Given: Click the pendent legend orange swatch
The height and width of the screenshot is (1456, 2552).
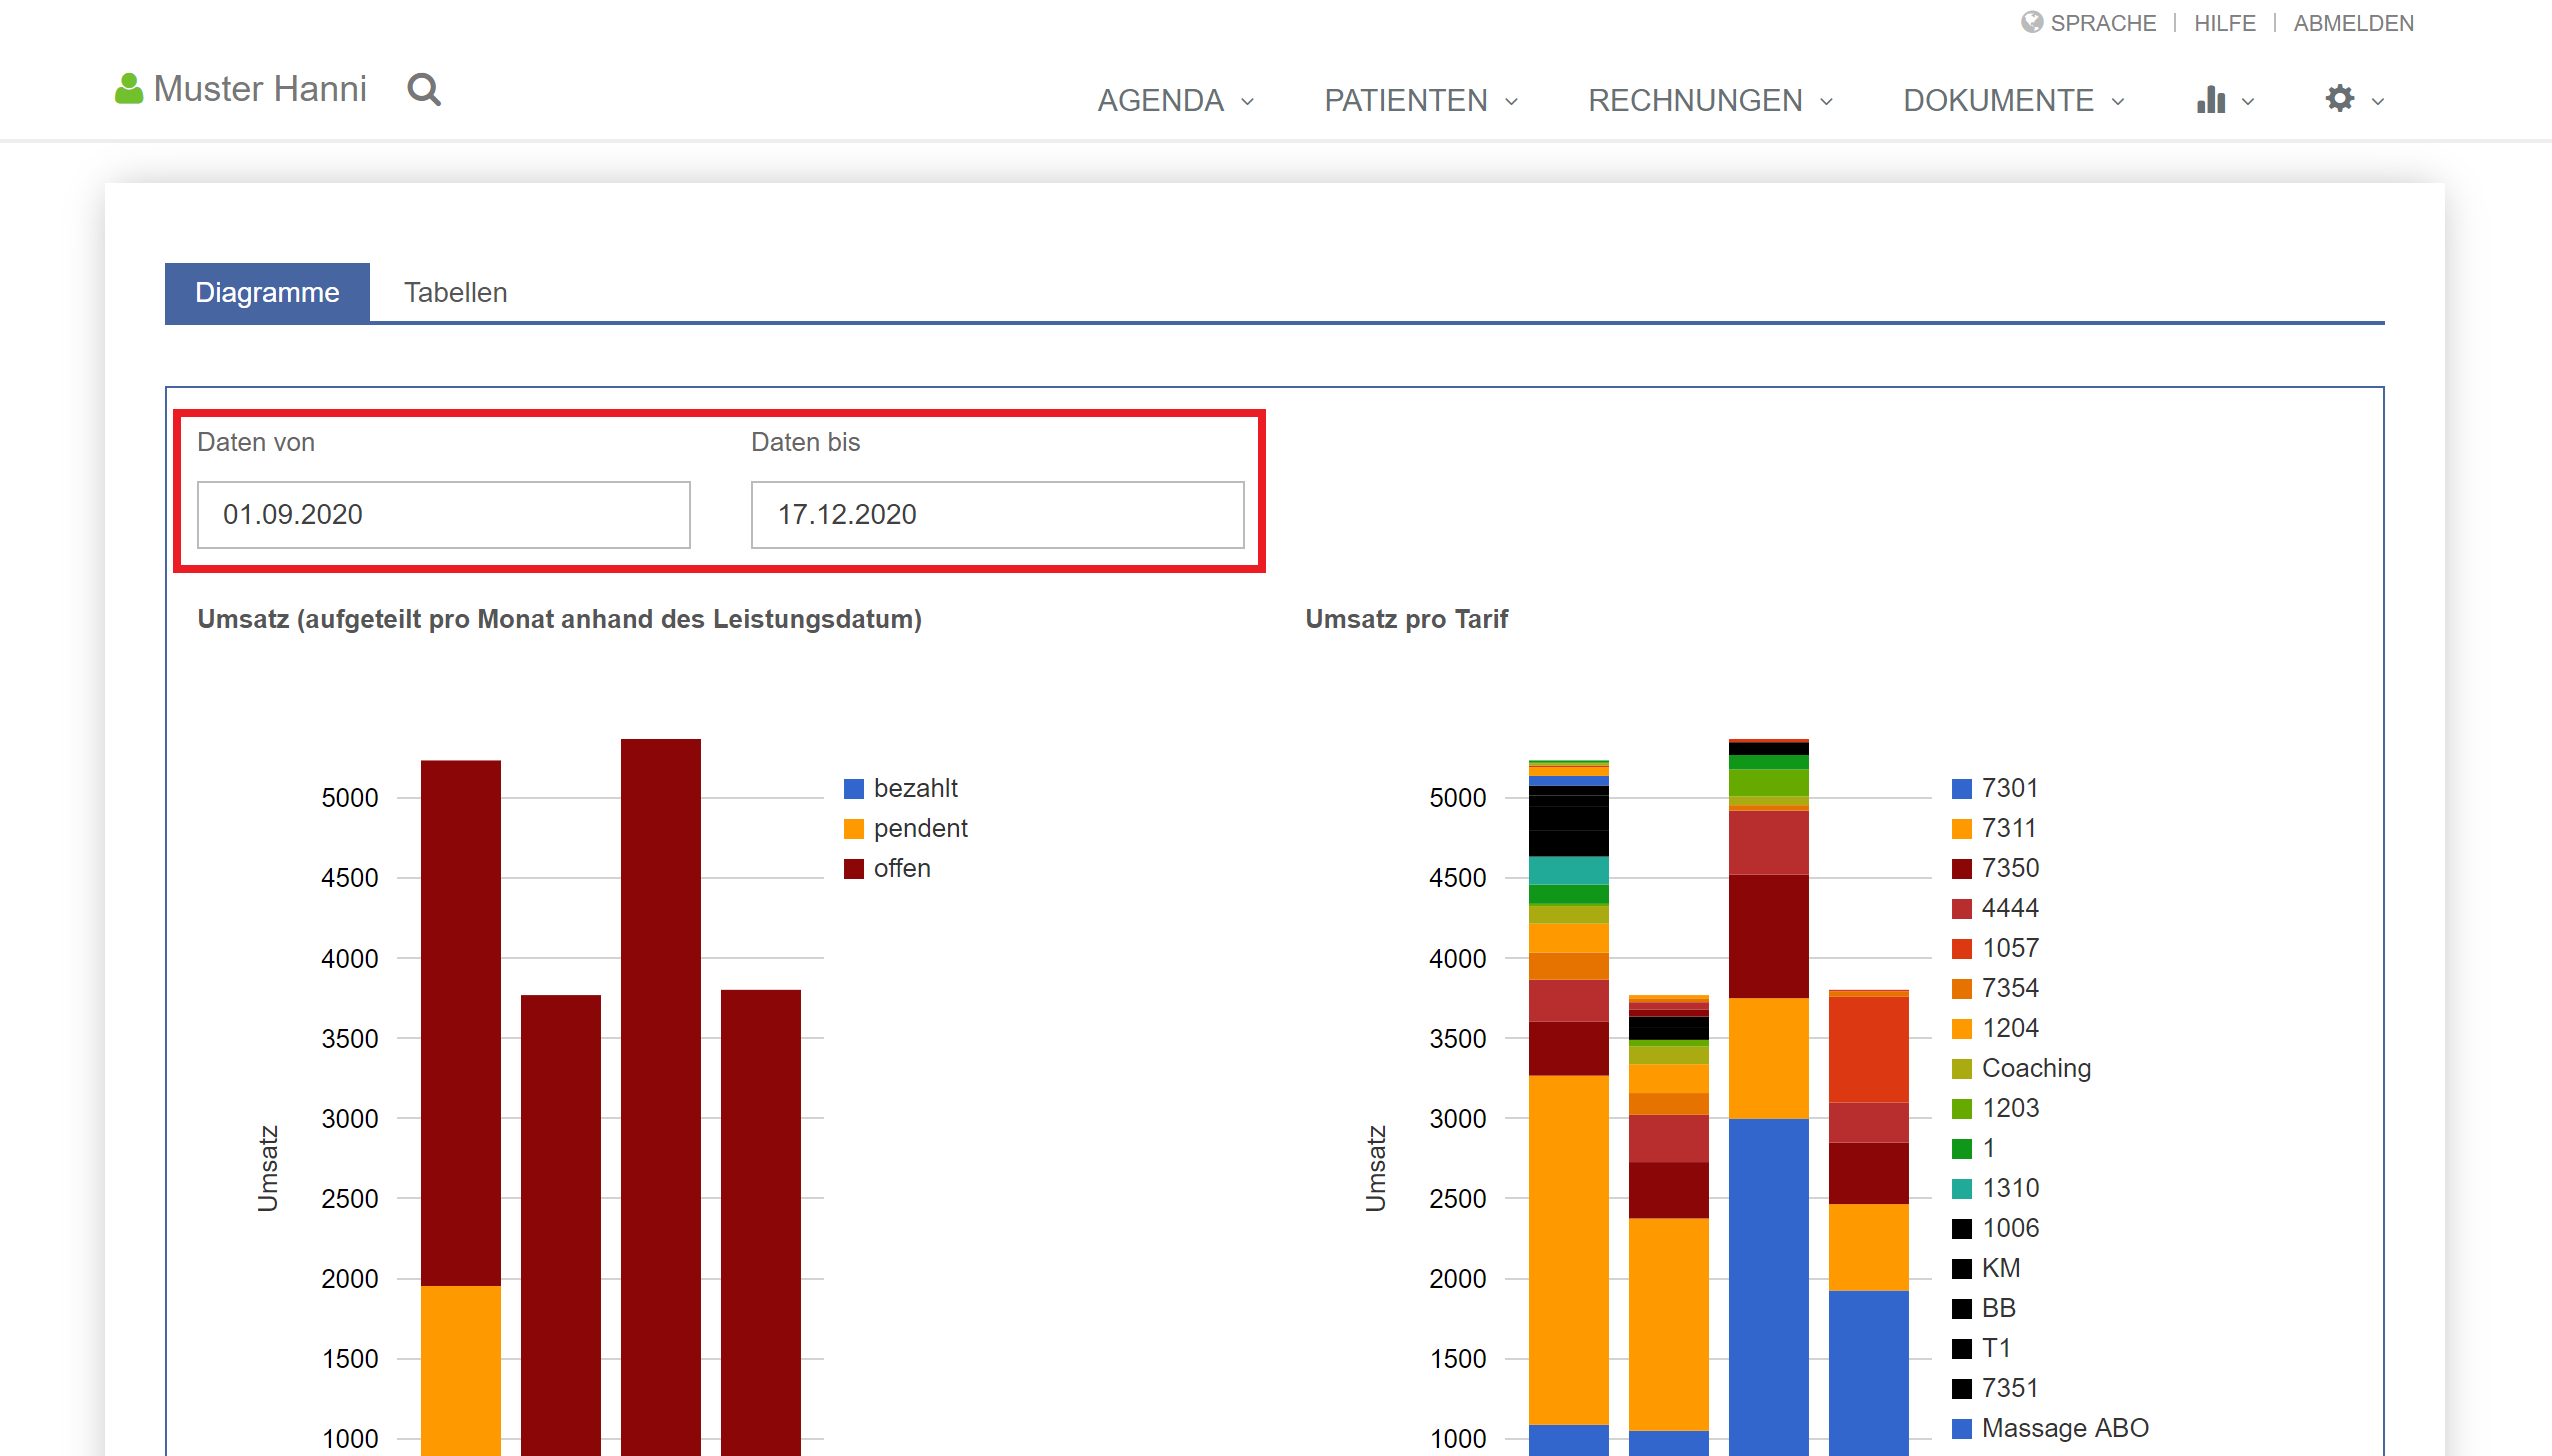Looking at the screenshot, I should point(854,829).
